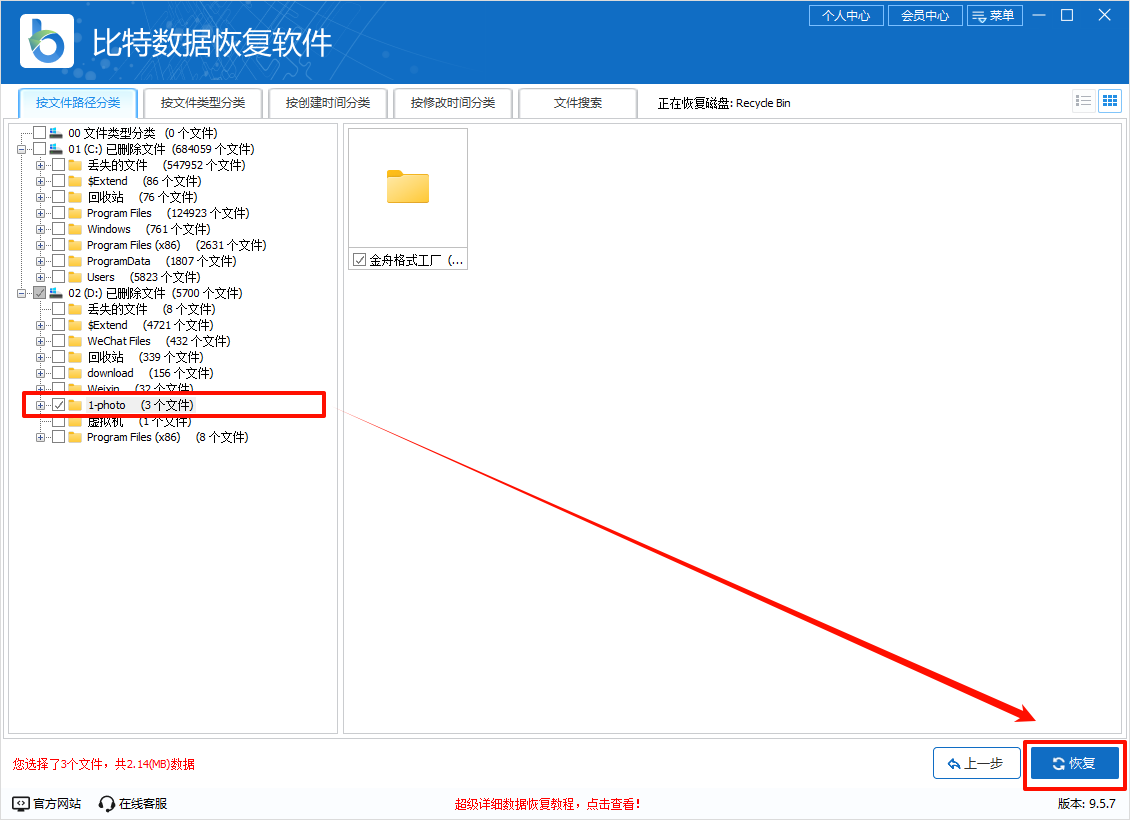Switch to 按文件类型分类 tab

[x=202, y=103]
